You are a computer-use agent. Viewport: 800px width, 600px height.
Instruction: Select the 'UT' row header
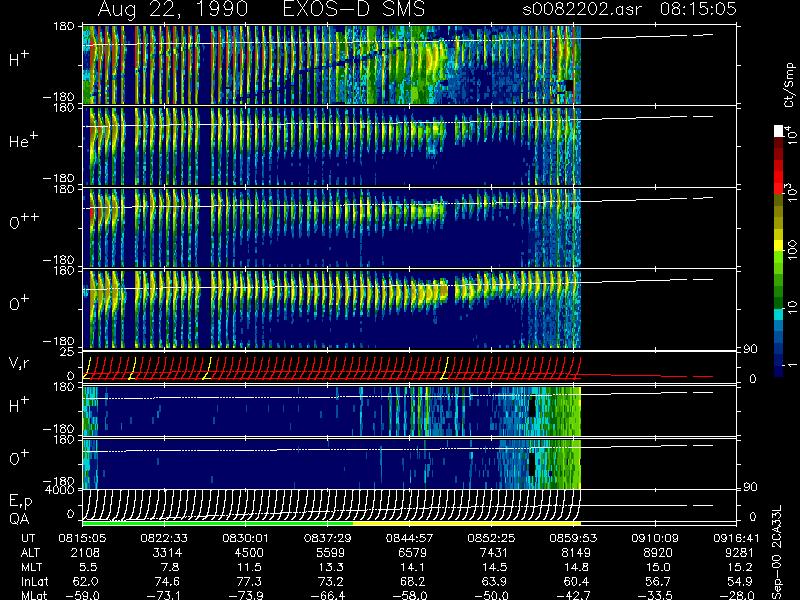pyautogui.click(x=29, y=538)
